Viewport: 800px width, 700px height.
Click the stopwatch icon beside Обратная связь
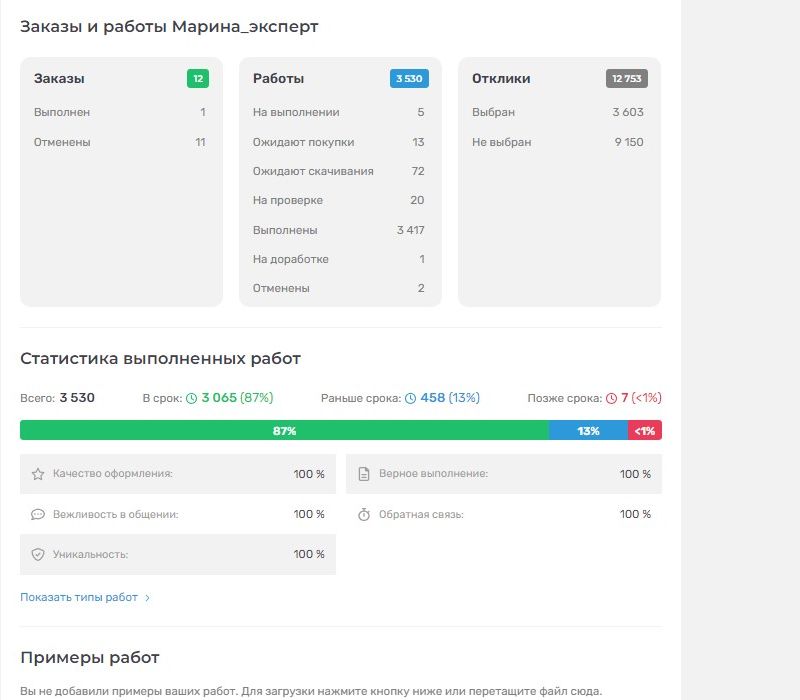364,514
